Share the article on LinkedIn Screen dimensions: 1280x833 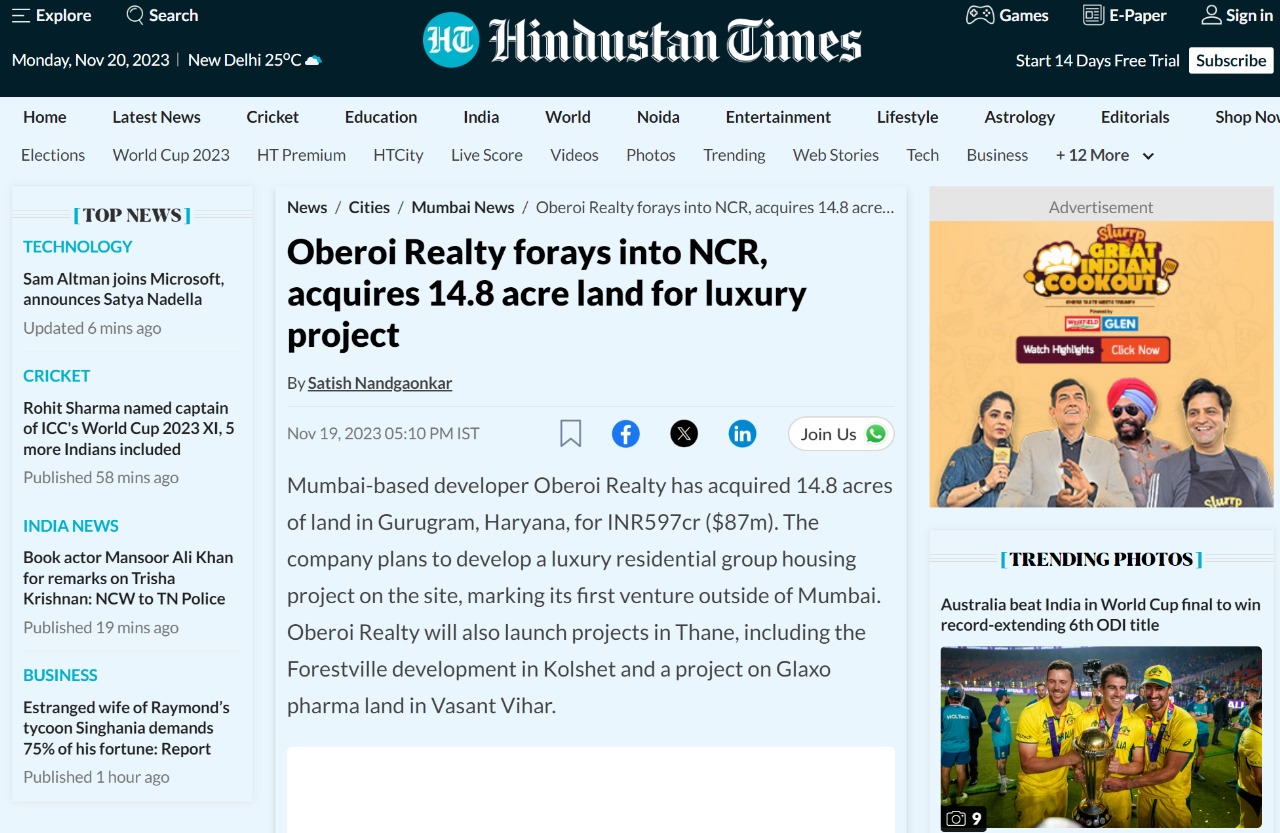pos(742,433)
